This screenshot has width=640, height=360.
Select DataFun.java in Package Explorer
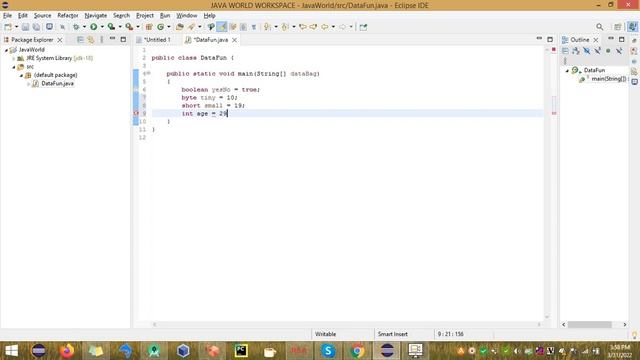tap(57, 84)
